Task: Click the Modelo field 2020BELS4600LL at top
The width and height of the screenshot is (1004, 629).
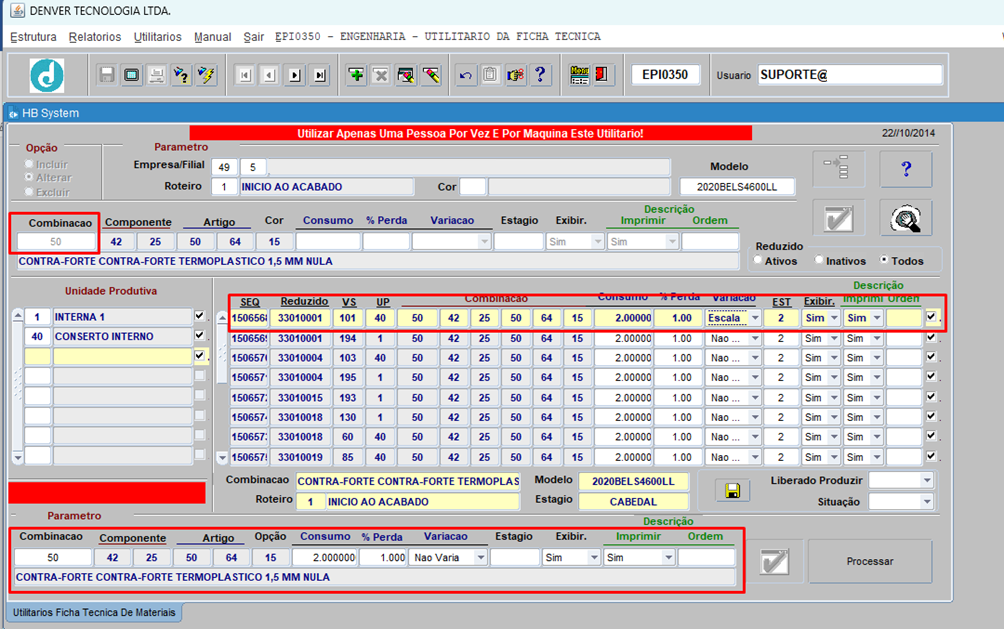Action: [x=737, y=187]
